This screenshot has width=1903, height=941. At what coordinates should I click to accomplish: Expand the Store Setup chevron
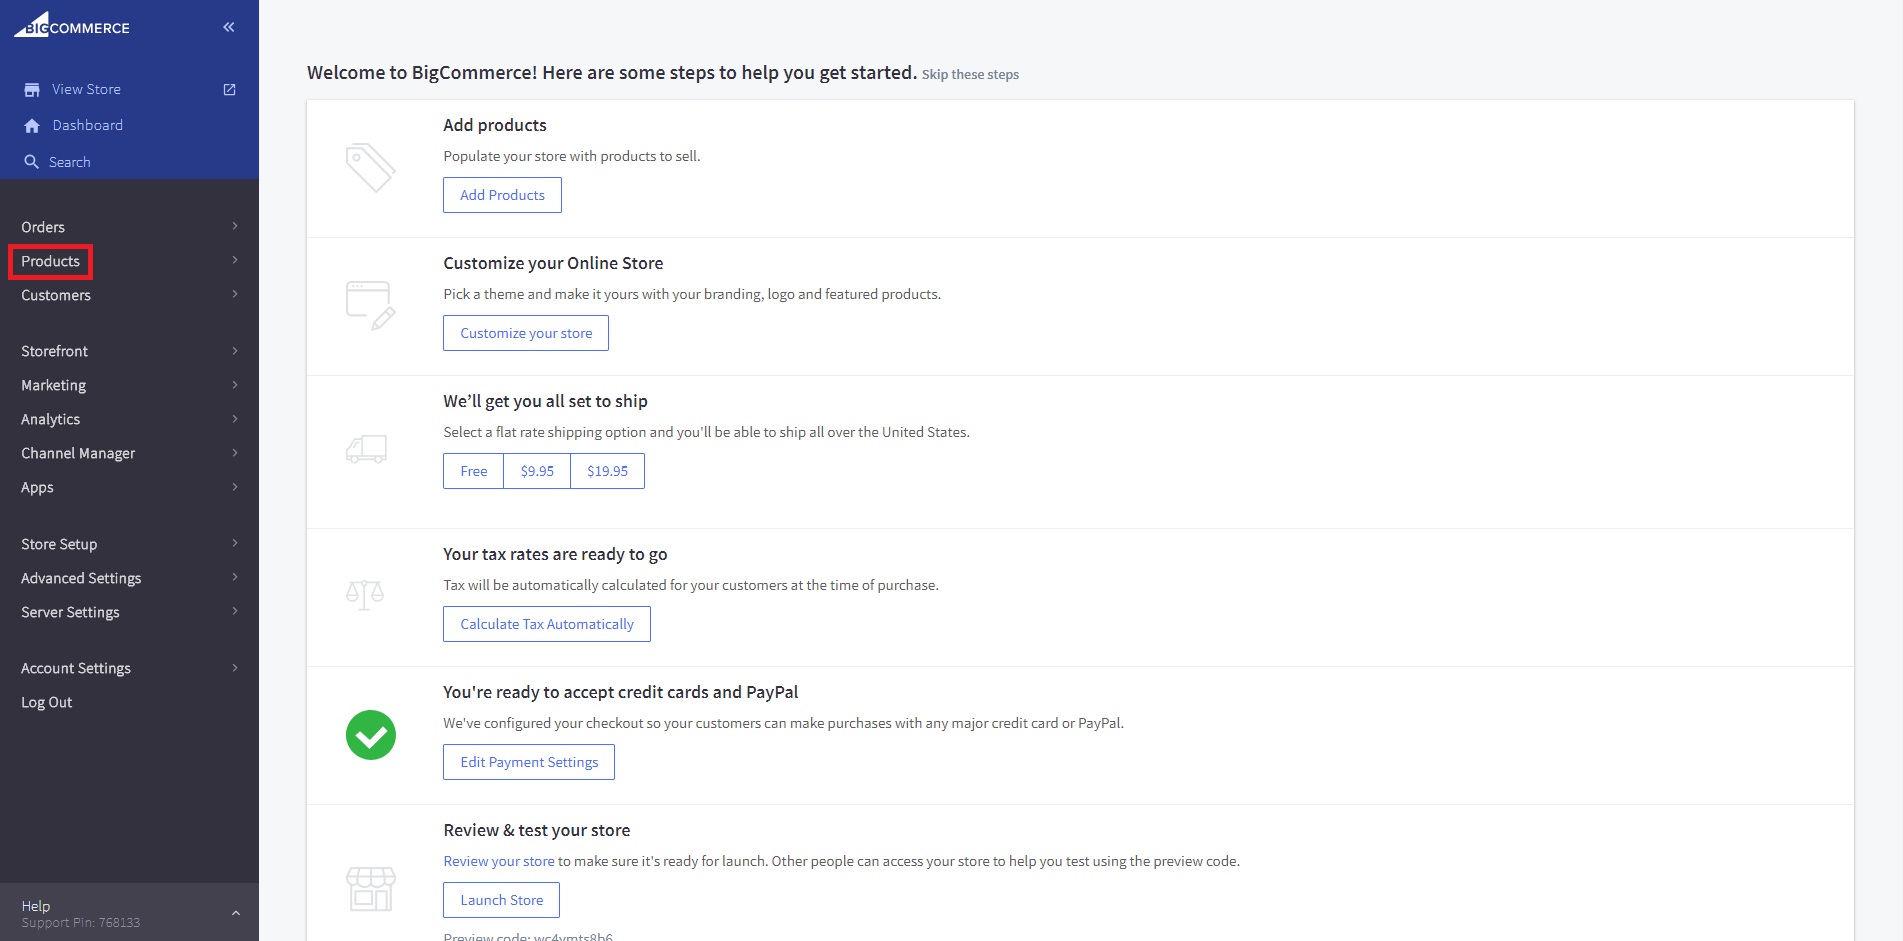(235, 543)
